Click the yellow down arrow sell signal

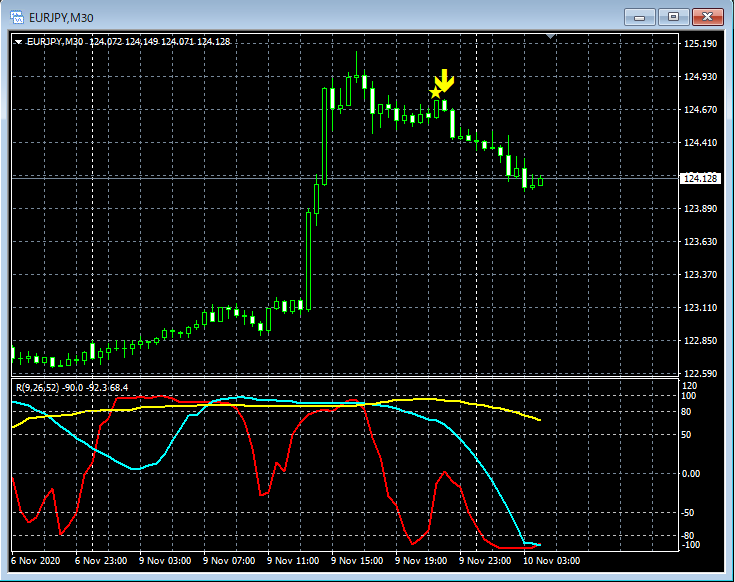pos(444,81)
